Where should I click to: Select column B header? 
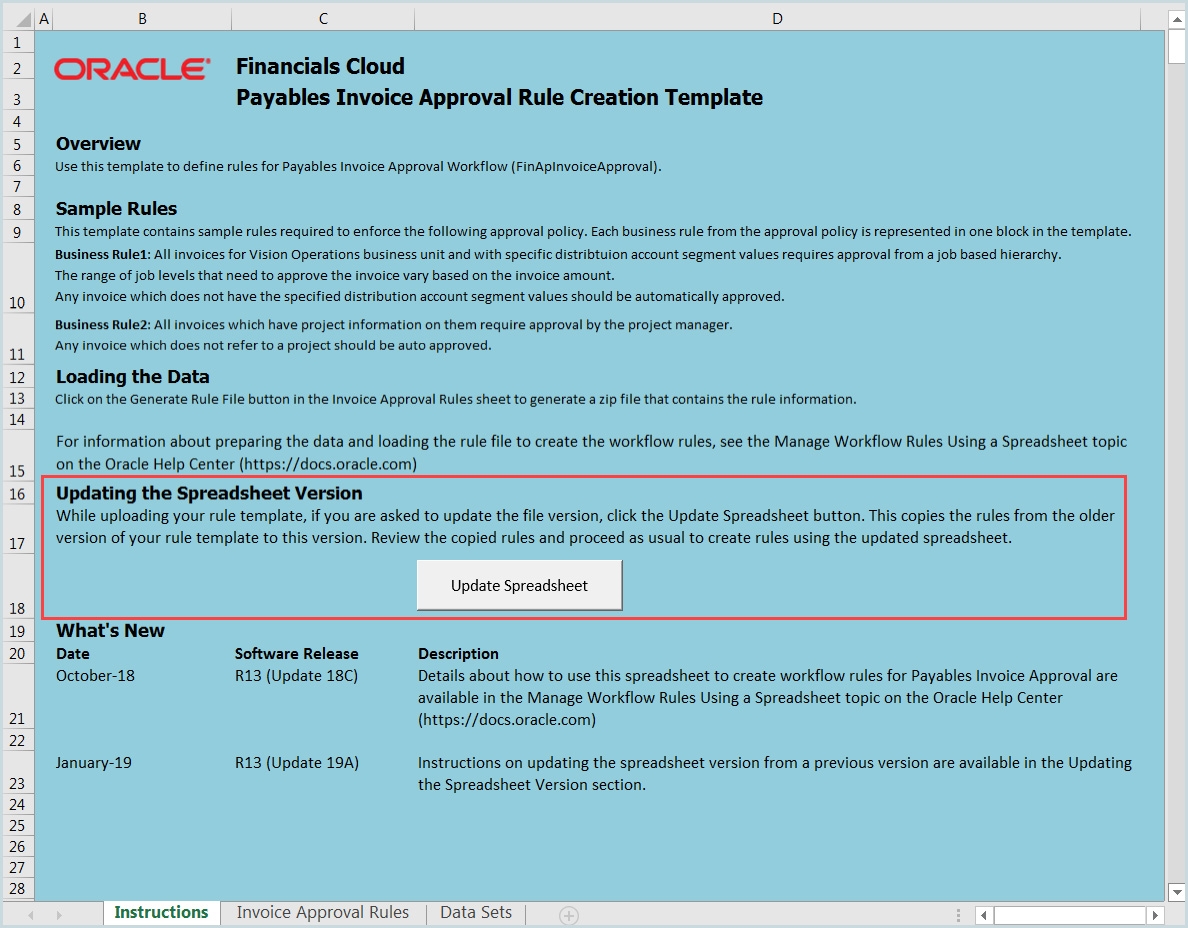[x=142, y=19]
